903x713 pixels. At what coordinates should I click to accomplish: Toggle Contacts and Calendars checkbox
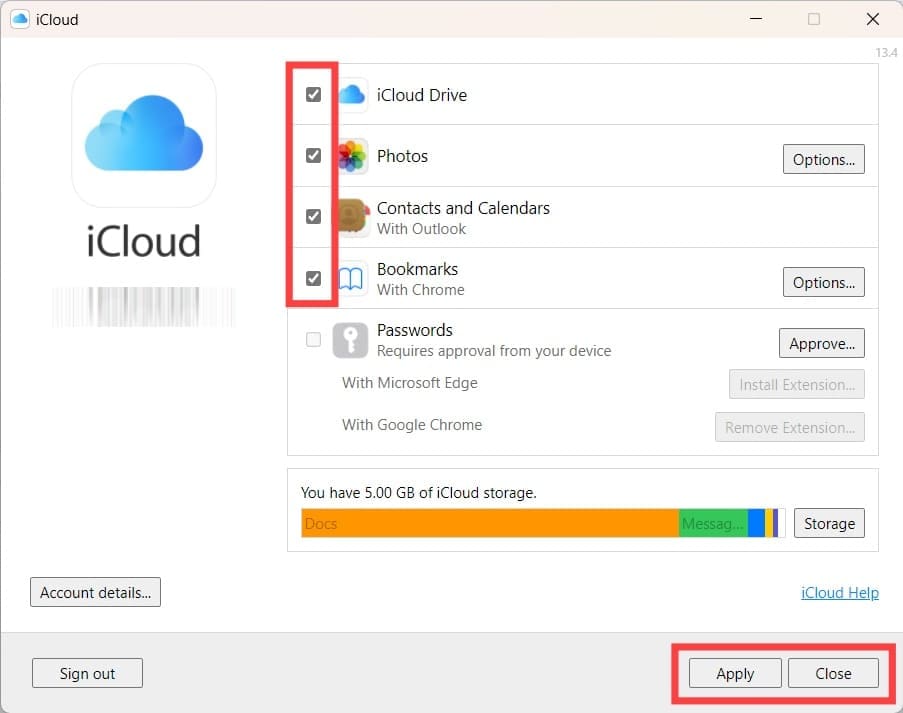(x=313, y=217)
